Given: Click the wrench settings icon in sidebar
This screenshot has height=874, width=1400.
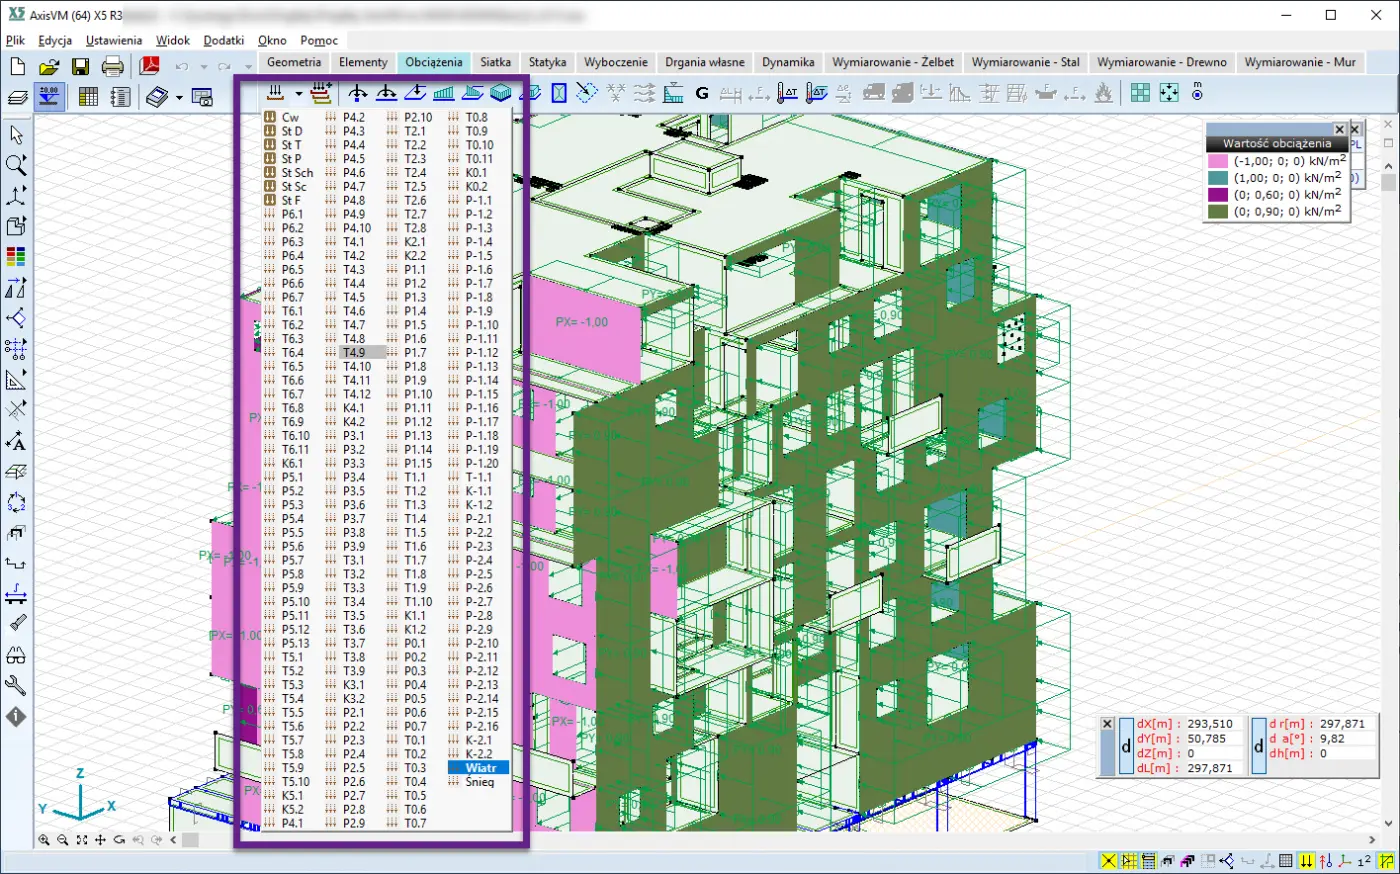Looking at the screenshot, I should coord(16,686).
